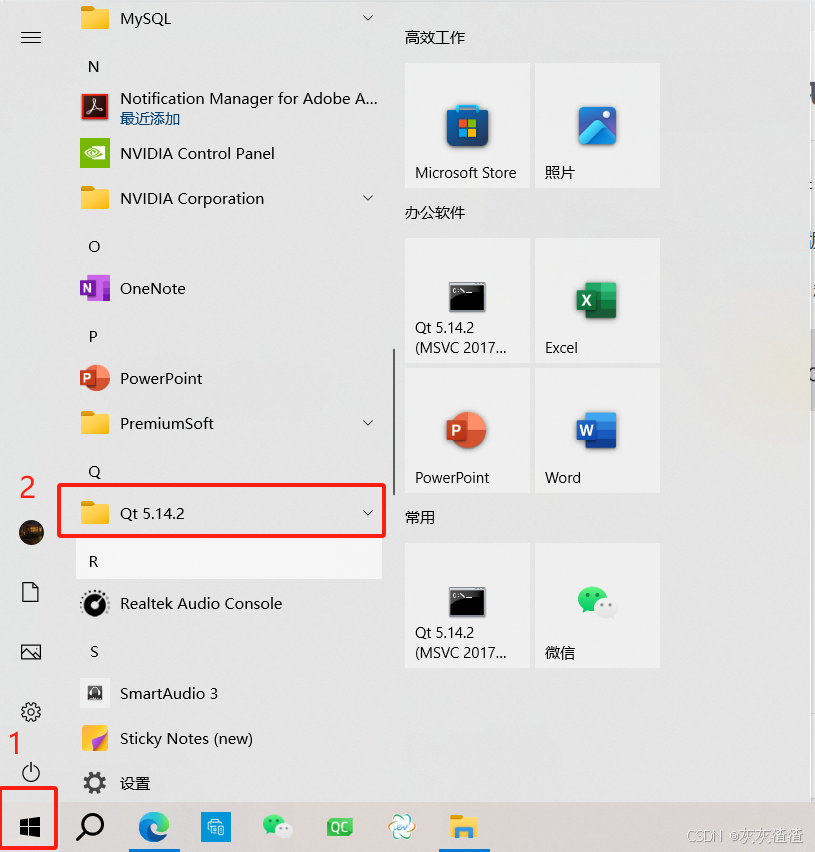Image resolution: width=815 pixels, height=852 pixels.
Task: Launch Qt Creator (QC) from taskbar
Action: tap(340, 827)
